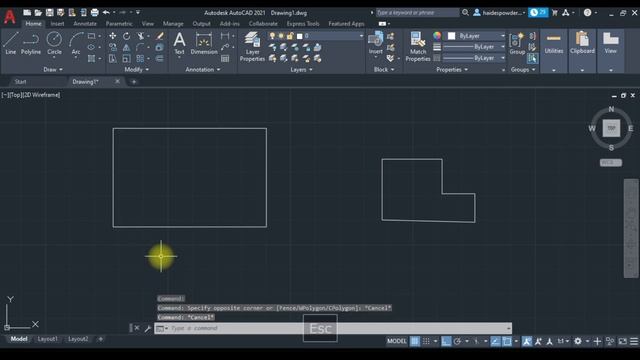Click the Stretch tool icon
The height and width of the screenshot is (360, 640).
click(x=113, y=58)
